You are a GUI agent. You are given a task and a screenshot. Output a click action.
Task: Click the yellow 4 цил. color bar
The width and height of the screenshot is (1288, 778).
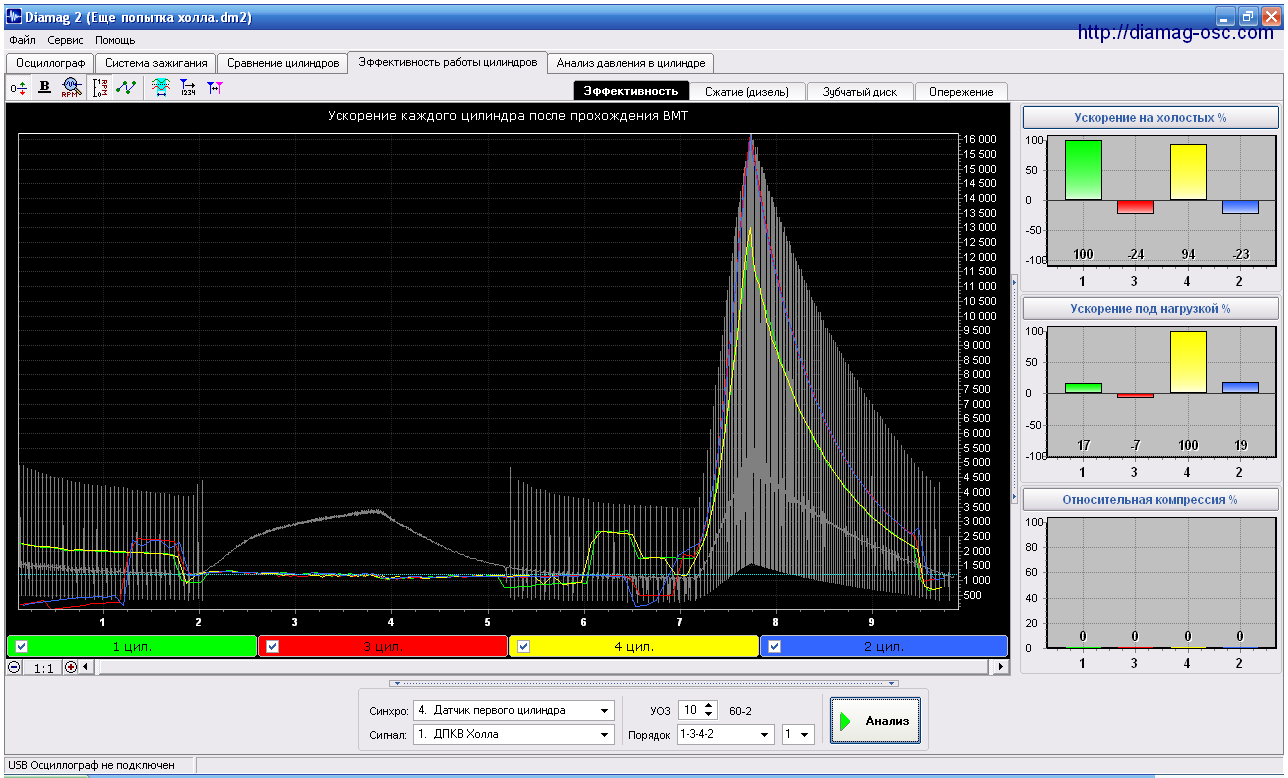(634, 646)
